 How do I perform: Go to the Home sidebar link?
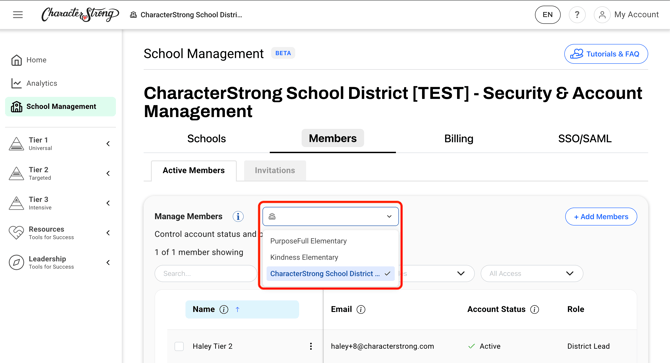click(36, 60)
